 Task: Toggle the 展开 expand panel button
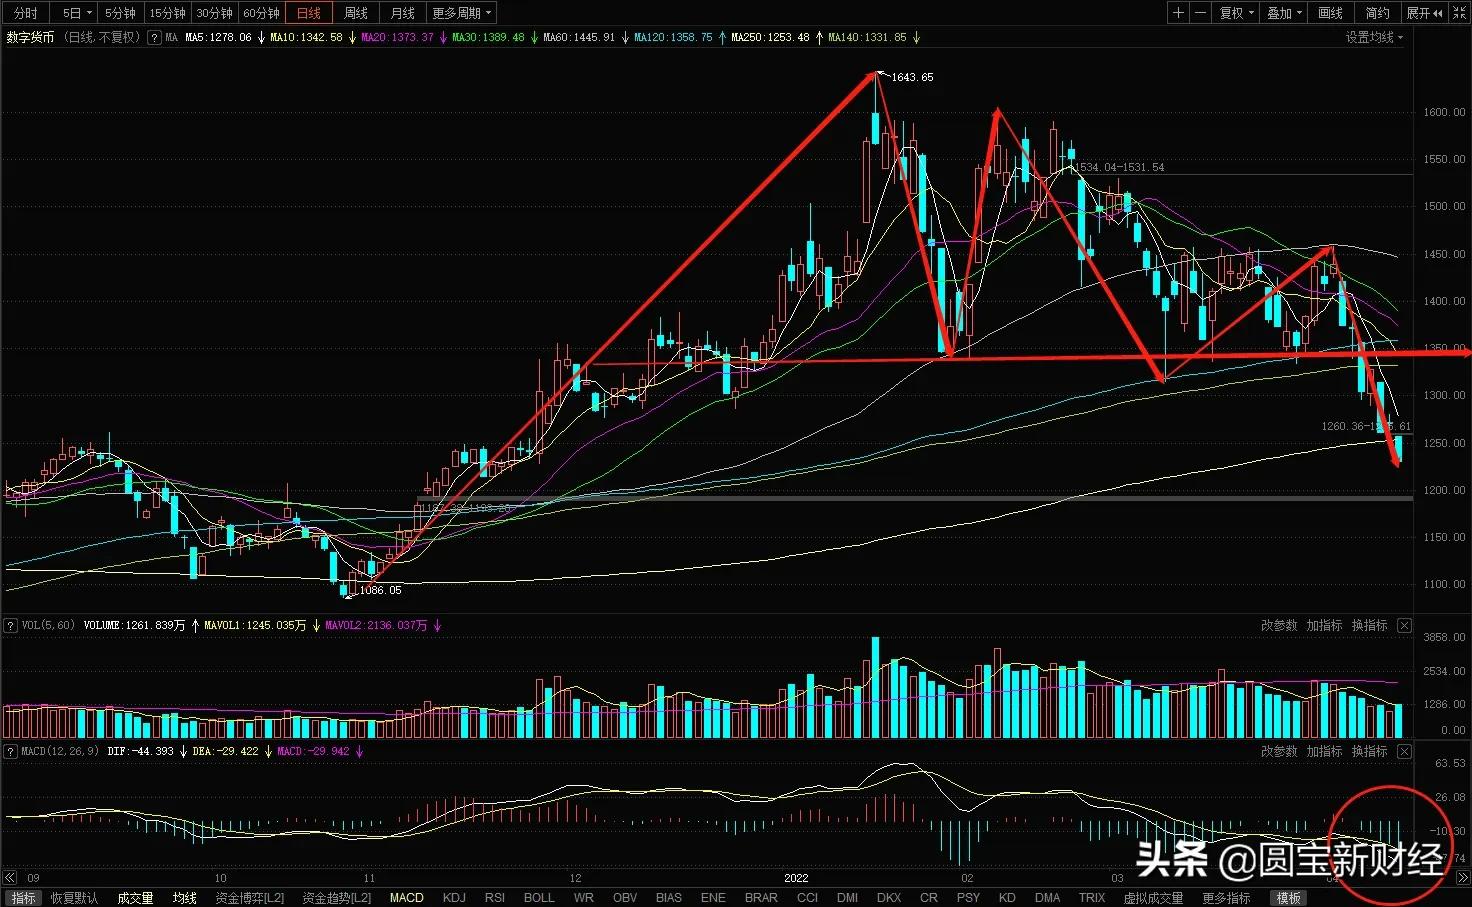tap(1425, 13)
